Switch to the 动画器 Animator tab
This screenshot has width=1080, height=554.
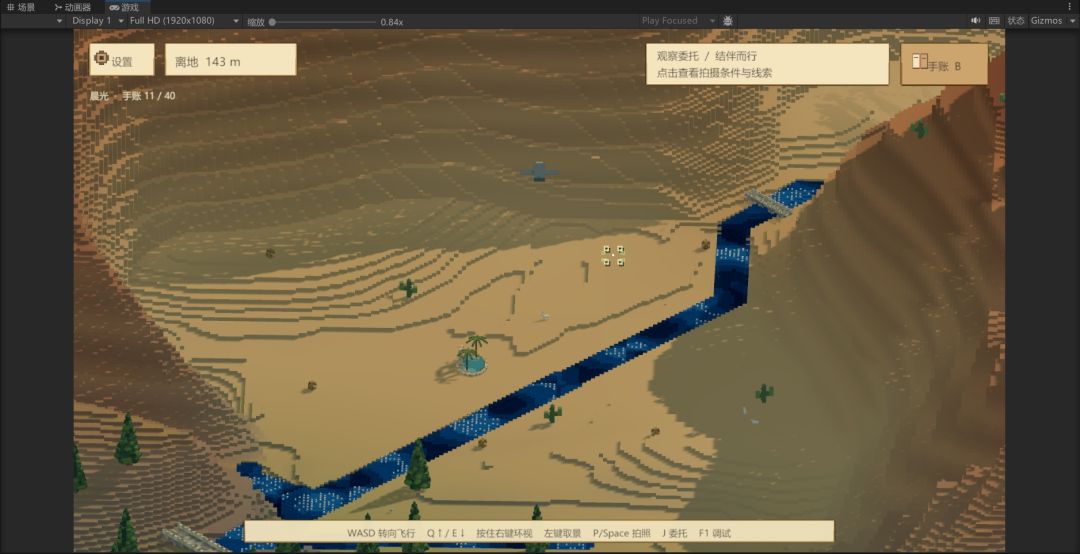click(73, 7)
